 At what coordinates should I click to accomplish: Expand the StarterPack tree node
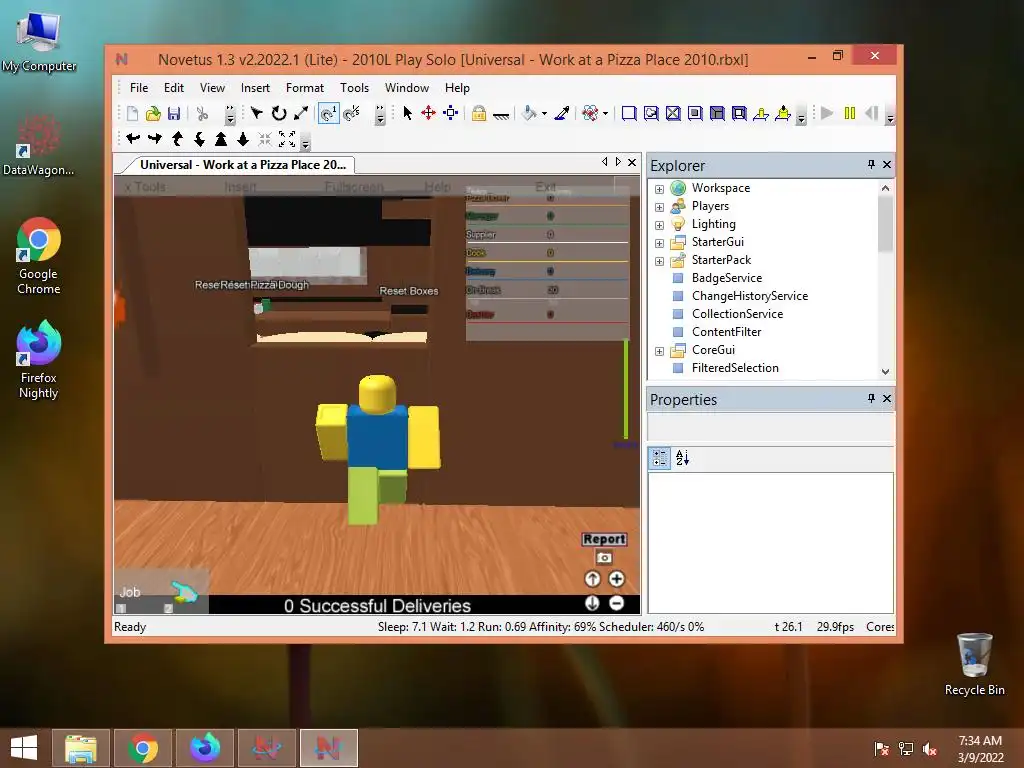(659, 261)
